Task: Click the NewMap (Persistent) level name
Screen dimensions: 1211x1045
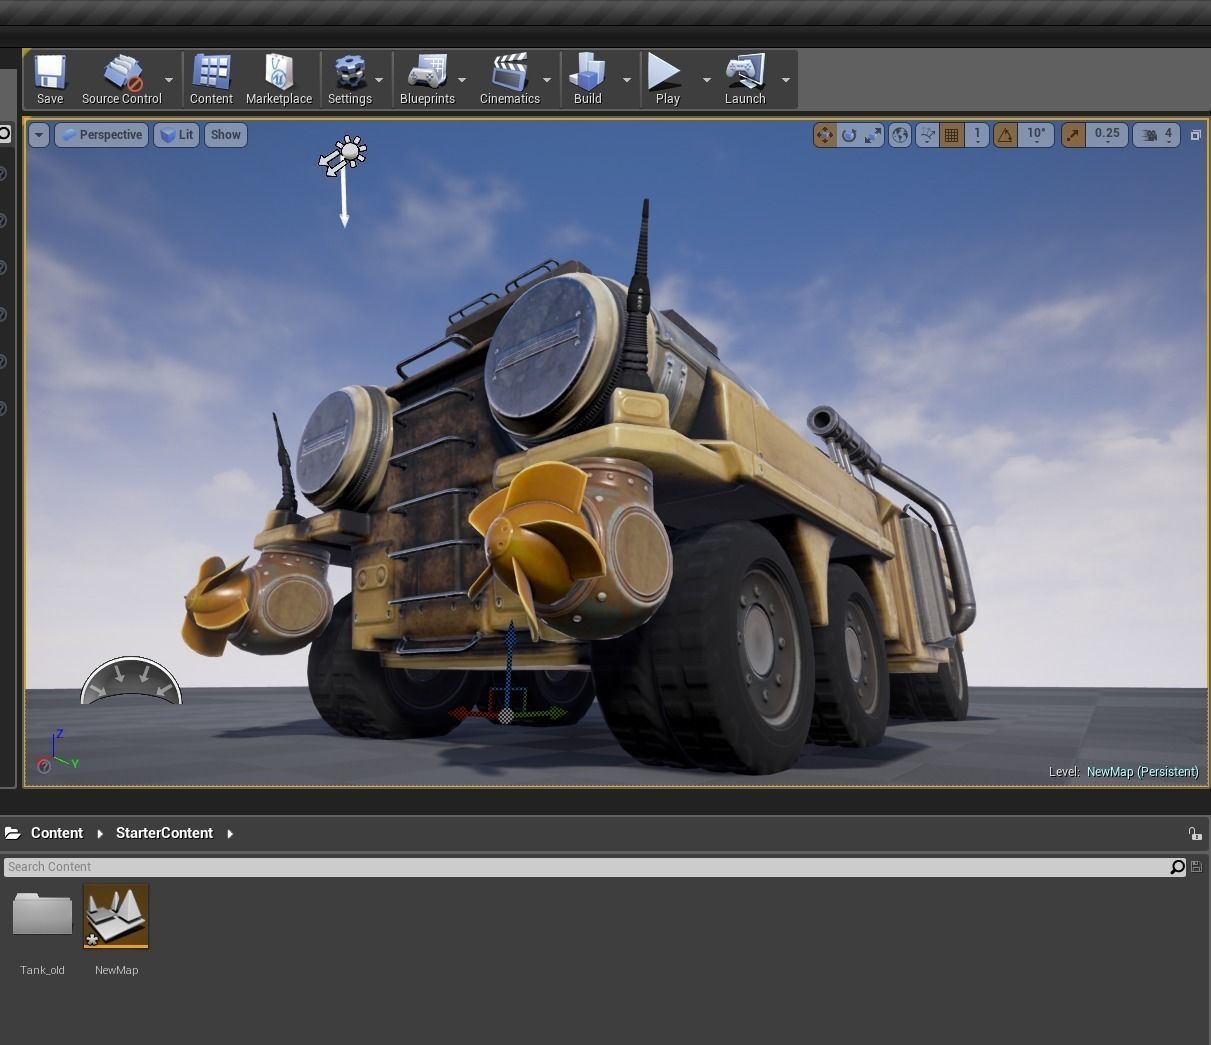Action: [1142, 772]
